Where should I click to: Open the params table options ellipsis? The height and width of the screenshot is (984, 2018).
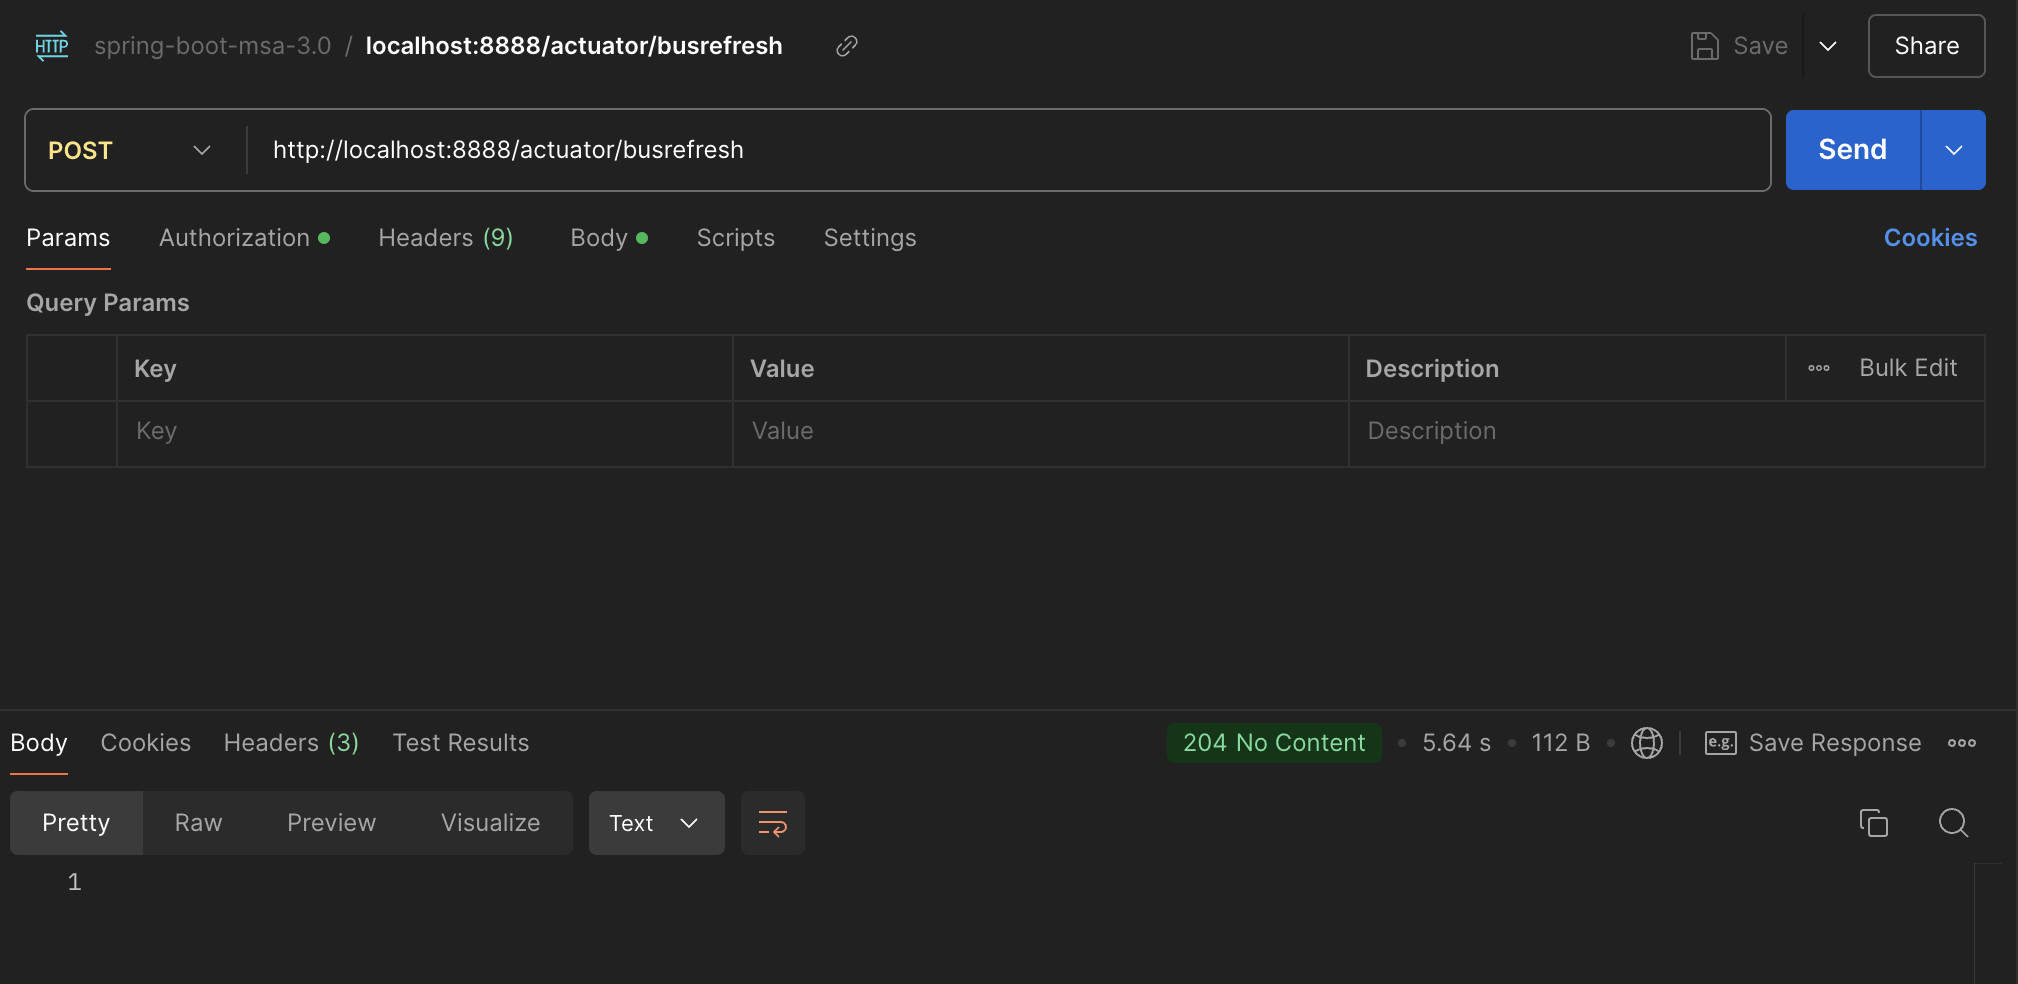1819,368
